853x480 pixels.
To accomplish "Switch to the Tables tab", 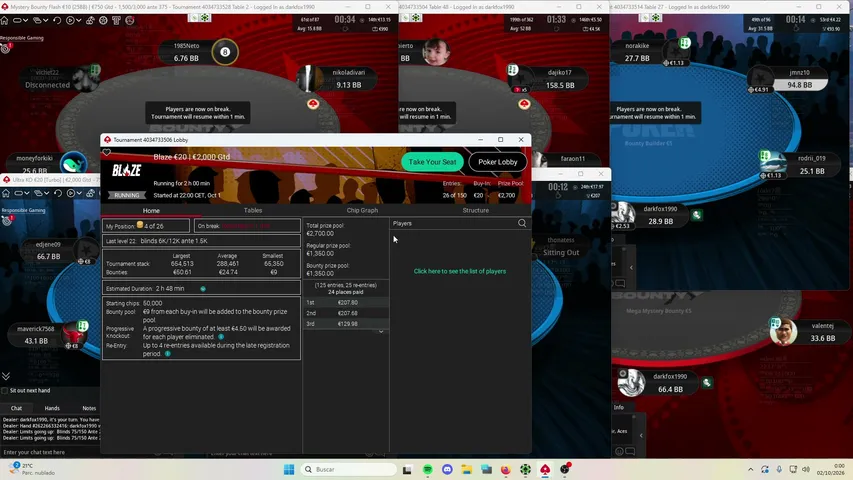I will coord(253,210).
